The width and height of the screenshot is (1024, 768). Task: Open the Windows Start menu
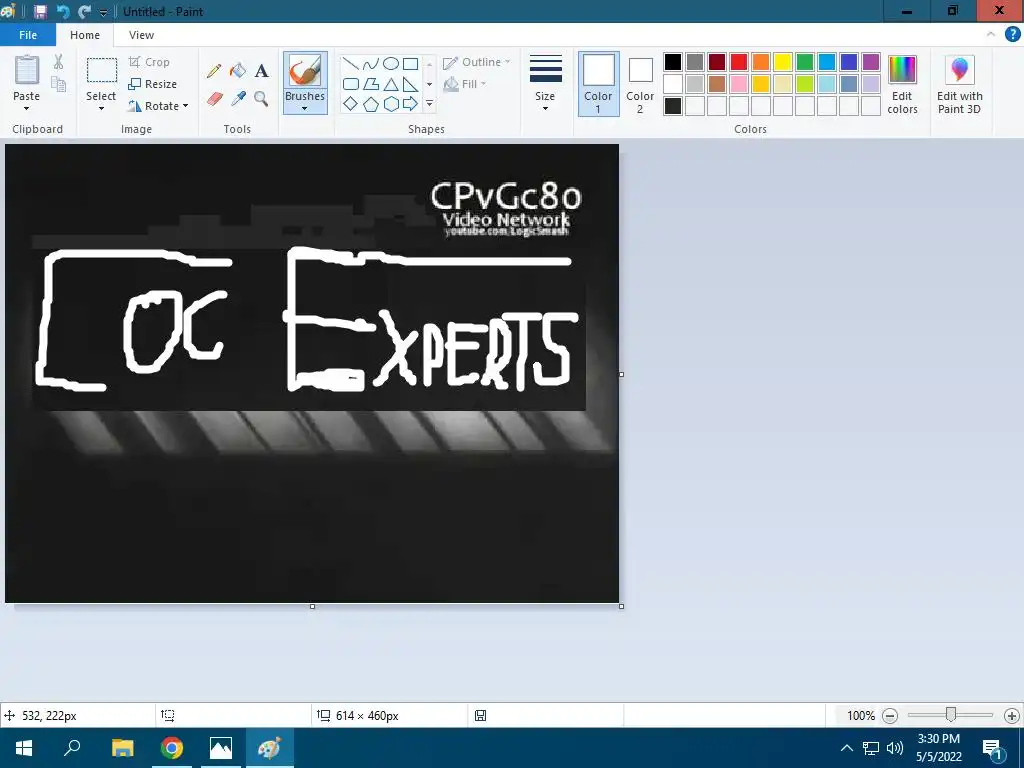click(24, 748)
